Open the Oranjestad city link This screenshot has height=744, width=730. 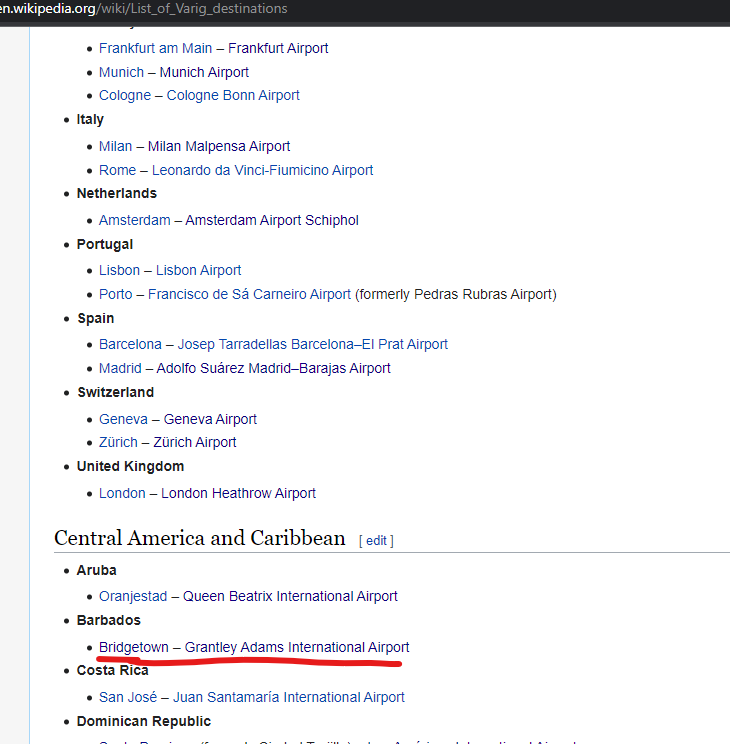coord(133,596)
